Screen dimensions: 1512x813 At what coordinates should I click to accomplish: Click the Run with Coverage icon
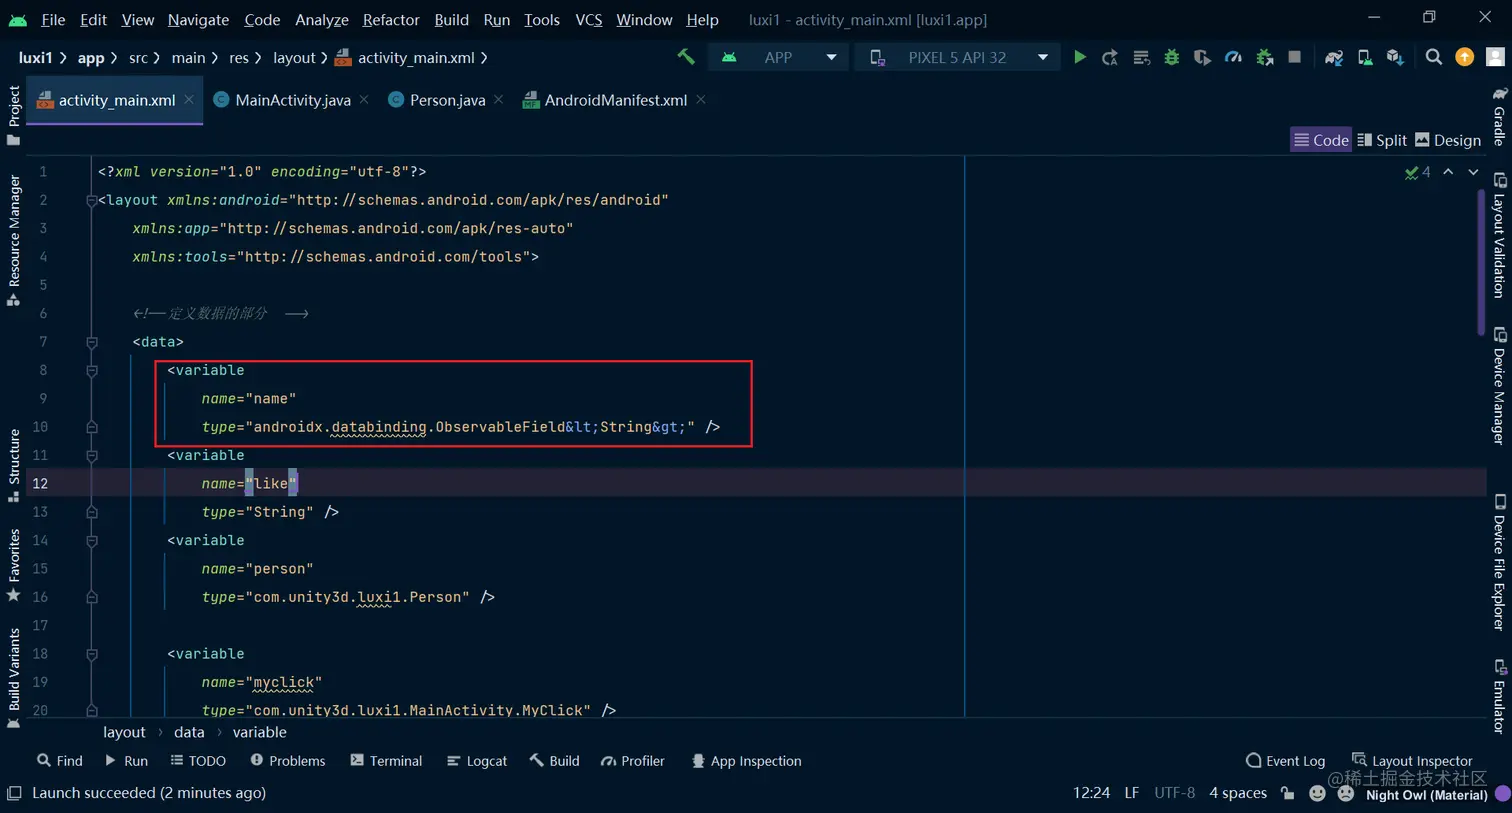(1203, 57)
